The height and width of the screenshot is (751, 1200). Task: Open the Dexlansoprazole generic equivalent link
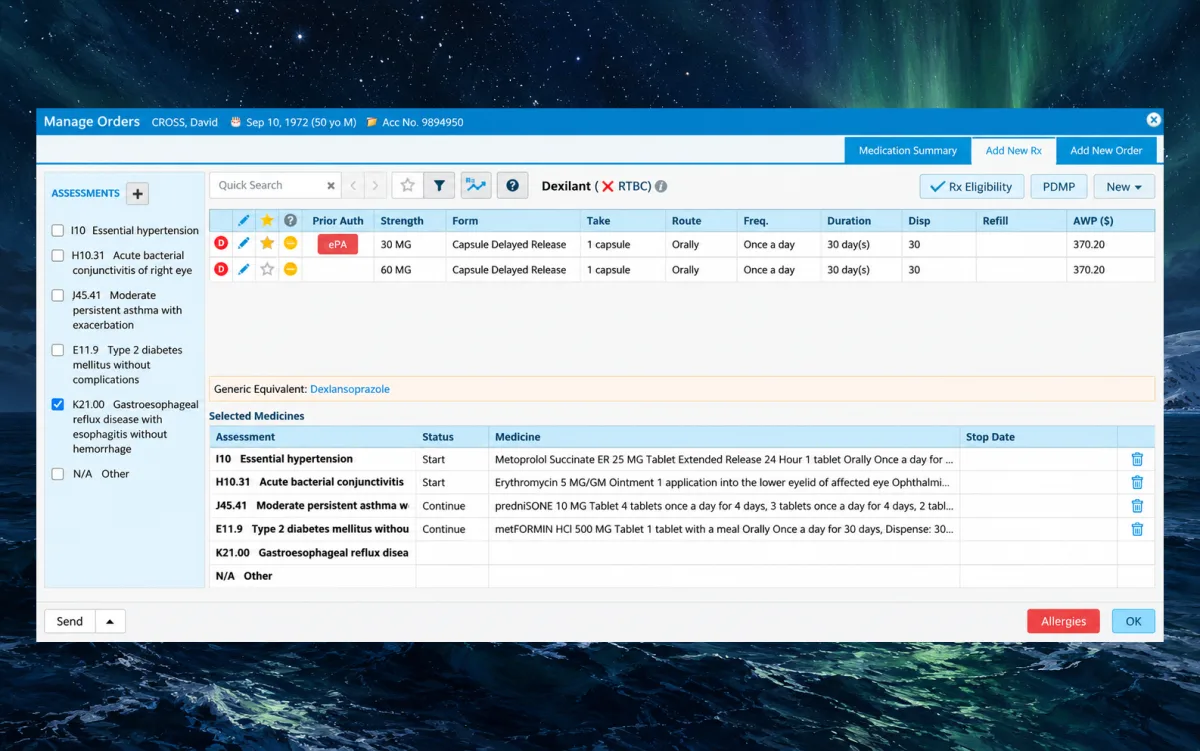click(x=350, y=389)
